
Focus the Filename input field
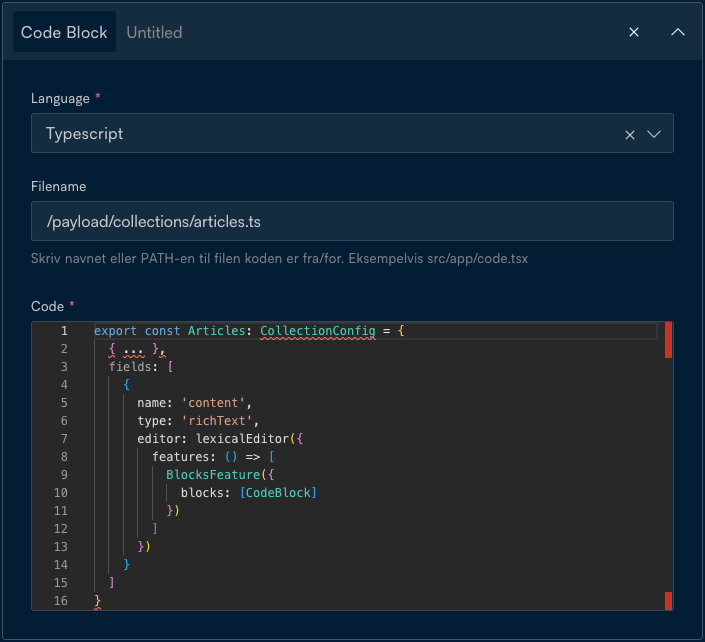352,221
